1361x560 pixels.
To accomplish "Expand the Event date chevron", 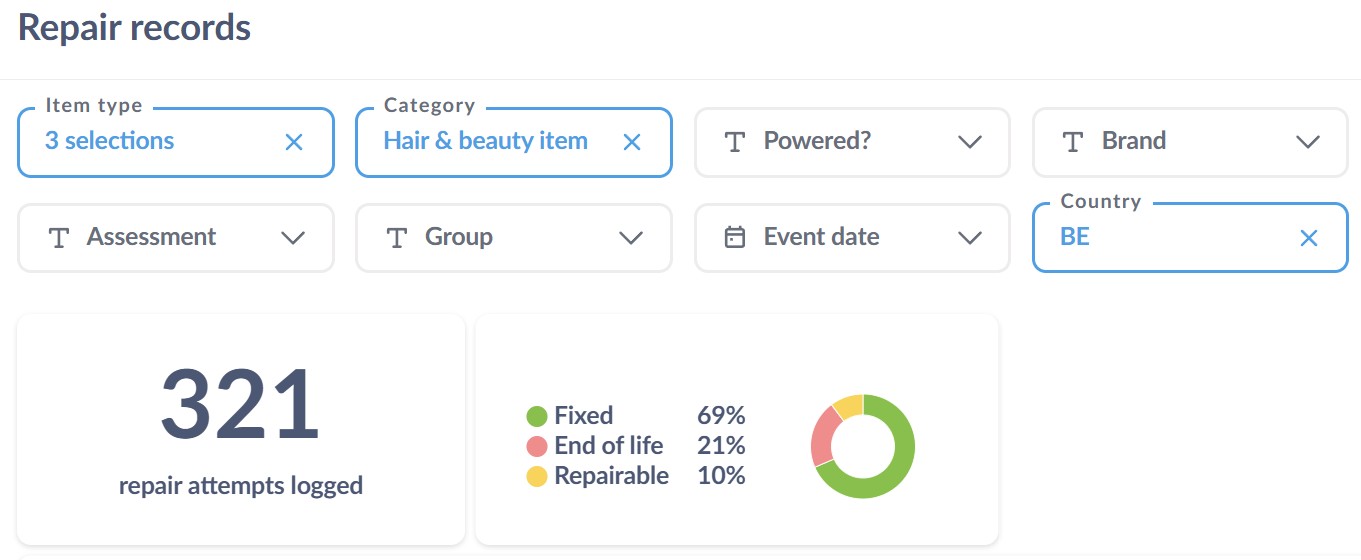I will point(969,238).
